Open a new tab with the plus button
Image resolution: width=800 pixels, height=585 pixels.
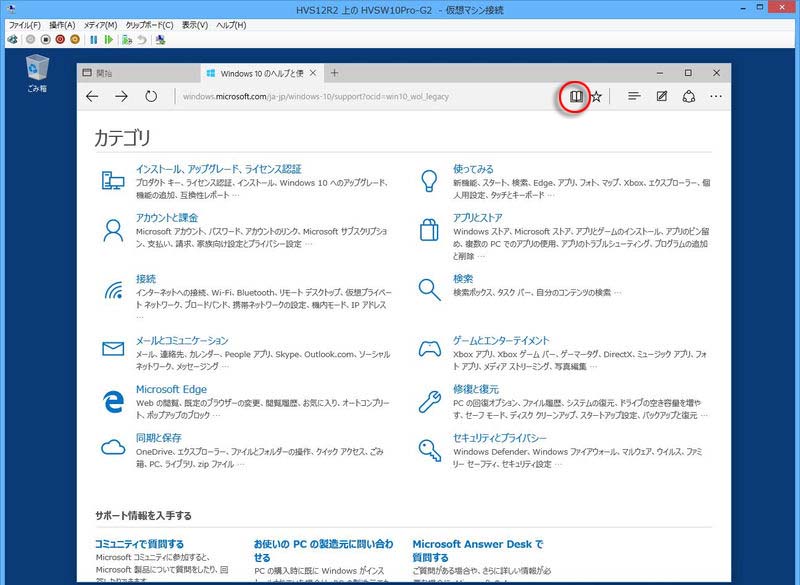tap(334, 73)
